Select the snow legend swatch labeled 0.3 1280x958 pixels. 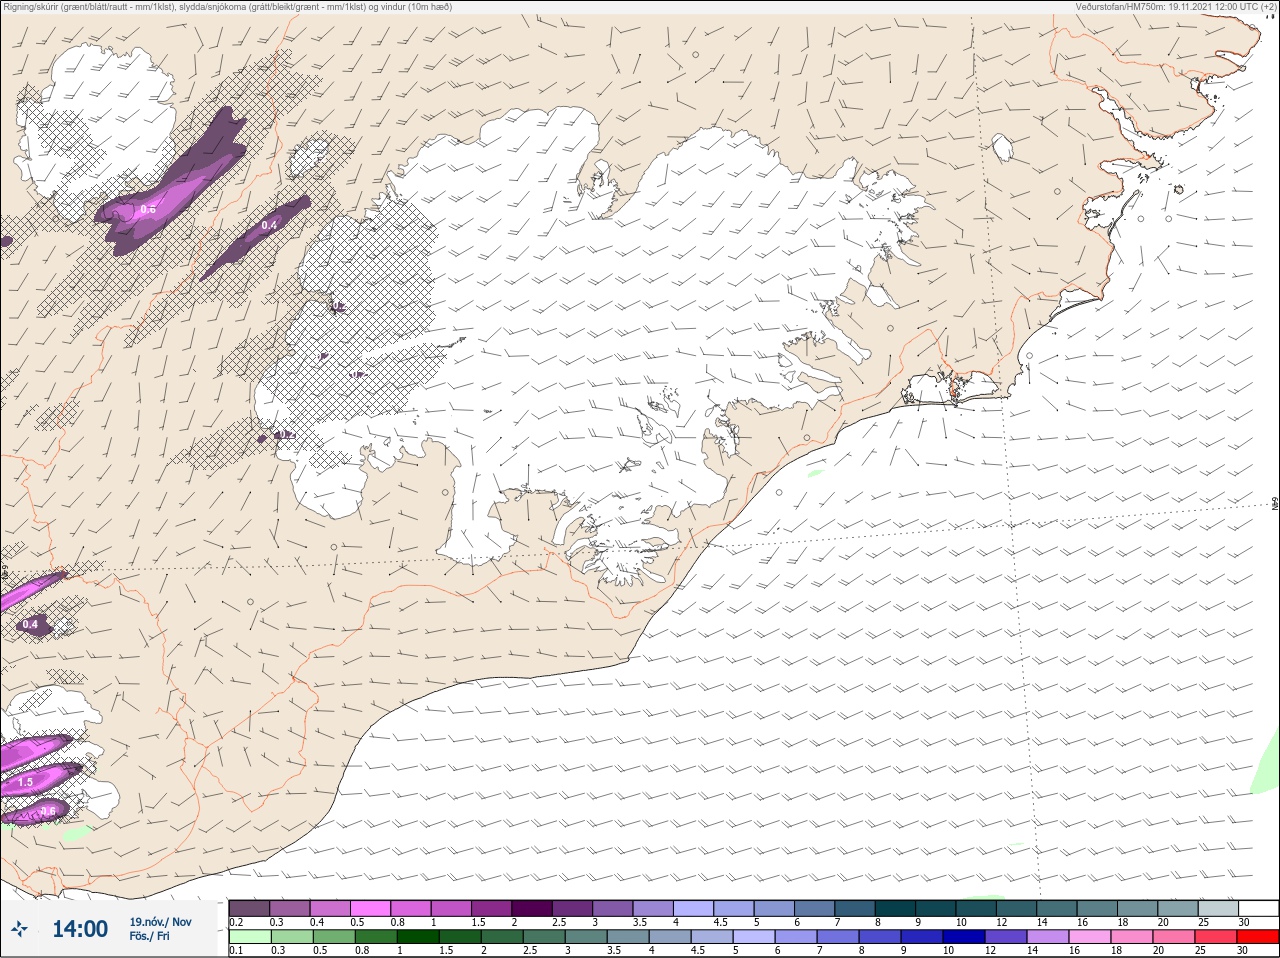tap(290, 907)
